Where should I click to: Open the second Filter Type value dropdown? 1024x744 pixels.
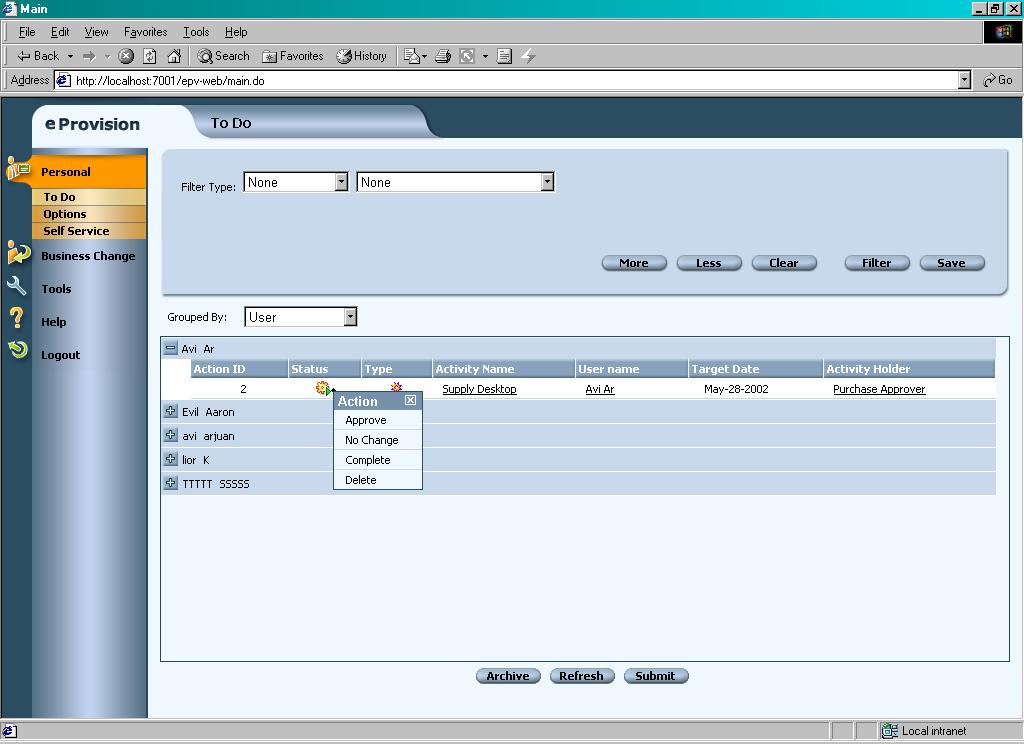547,182
